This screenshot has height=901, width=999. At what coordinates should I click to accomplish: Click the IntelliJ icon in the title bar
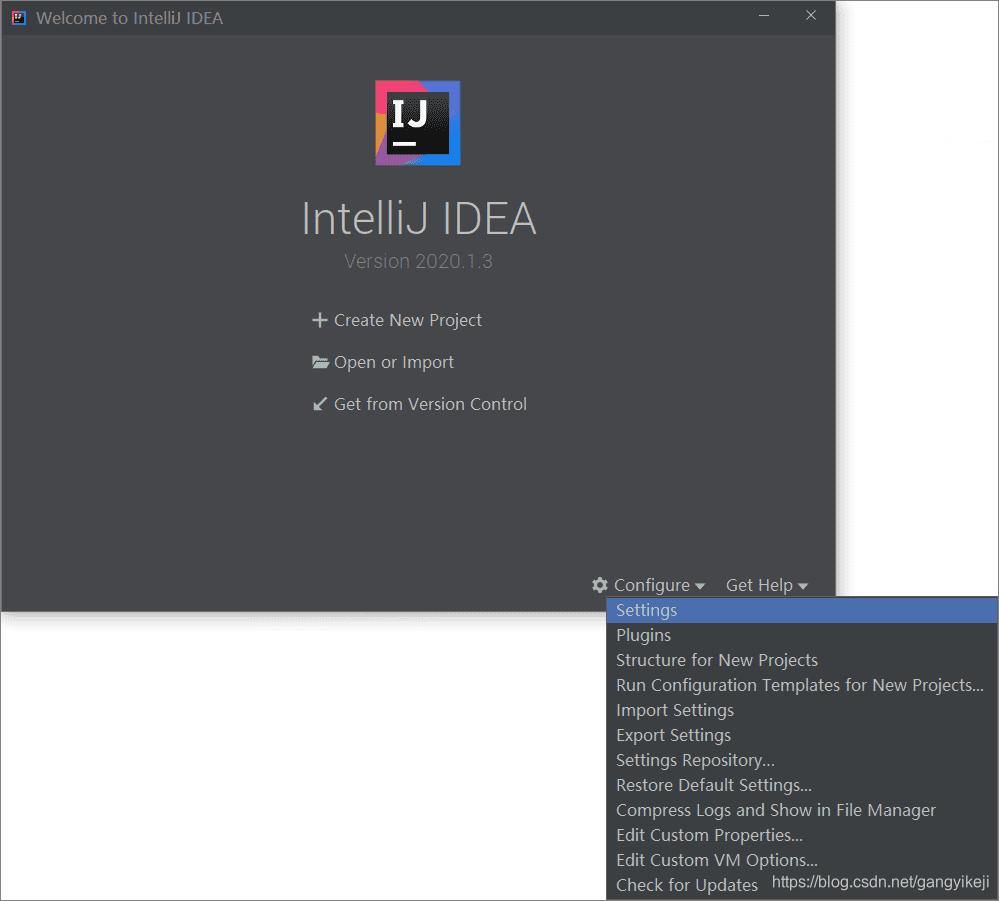tap(18, 18)
